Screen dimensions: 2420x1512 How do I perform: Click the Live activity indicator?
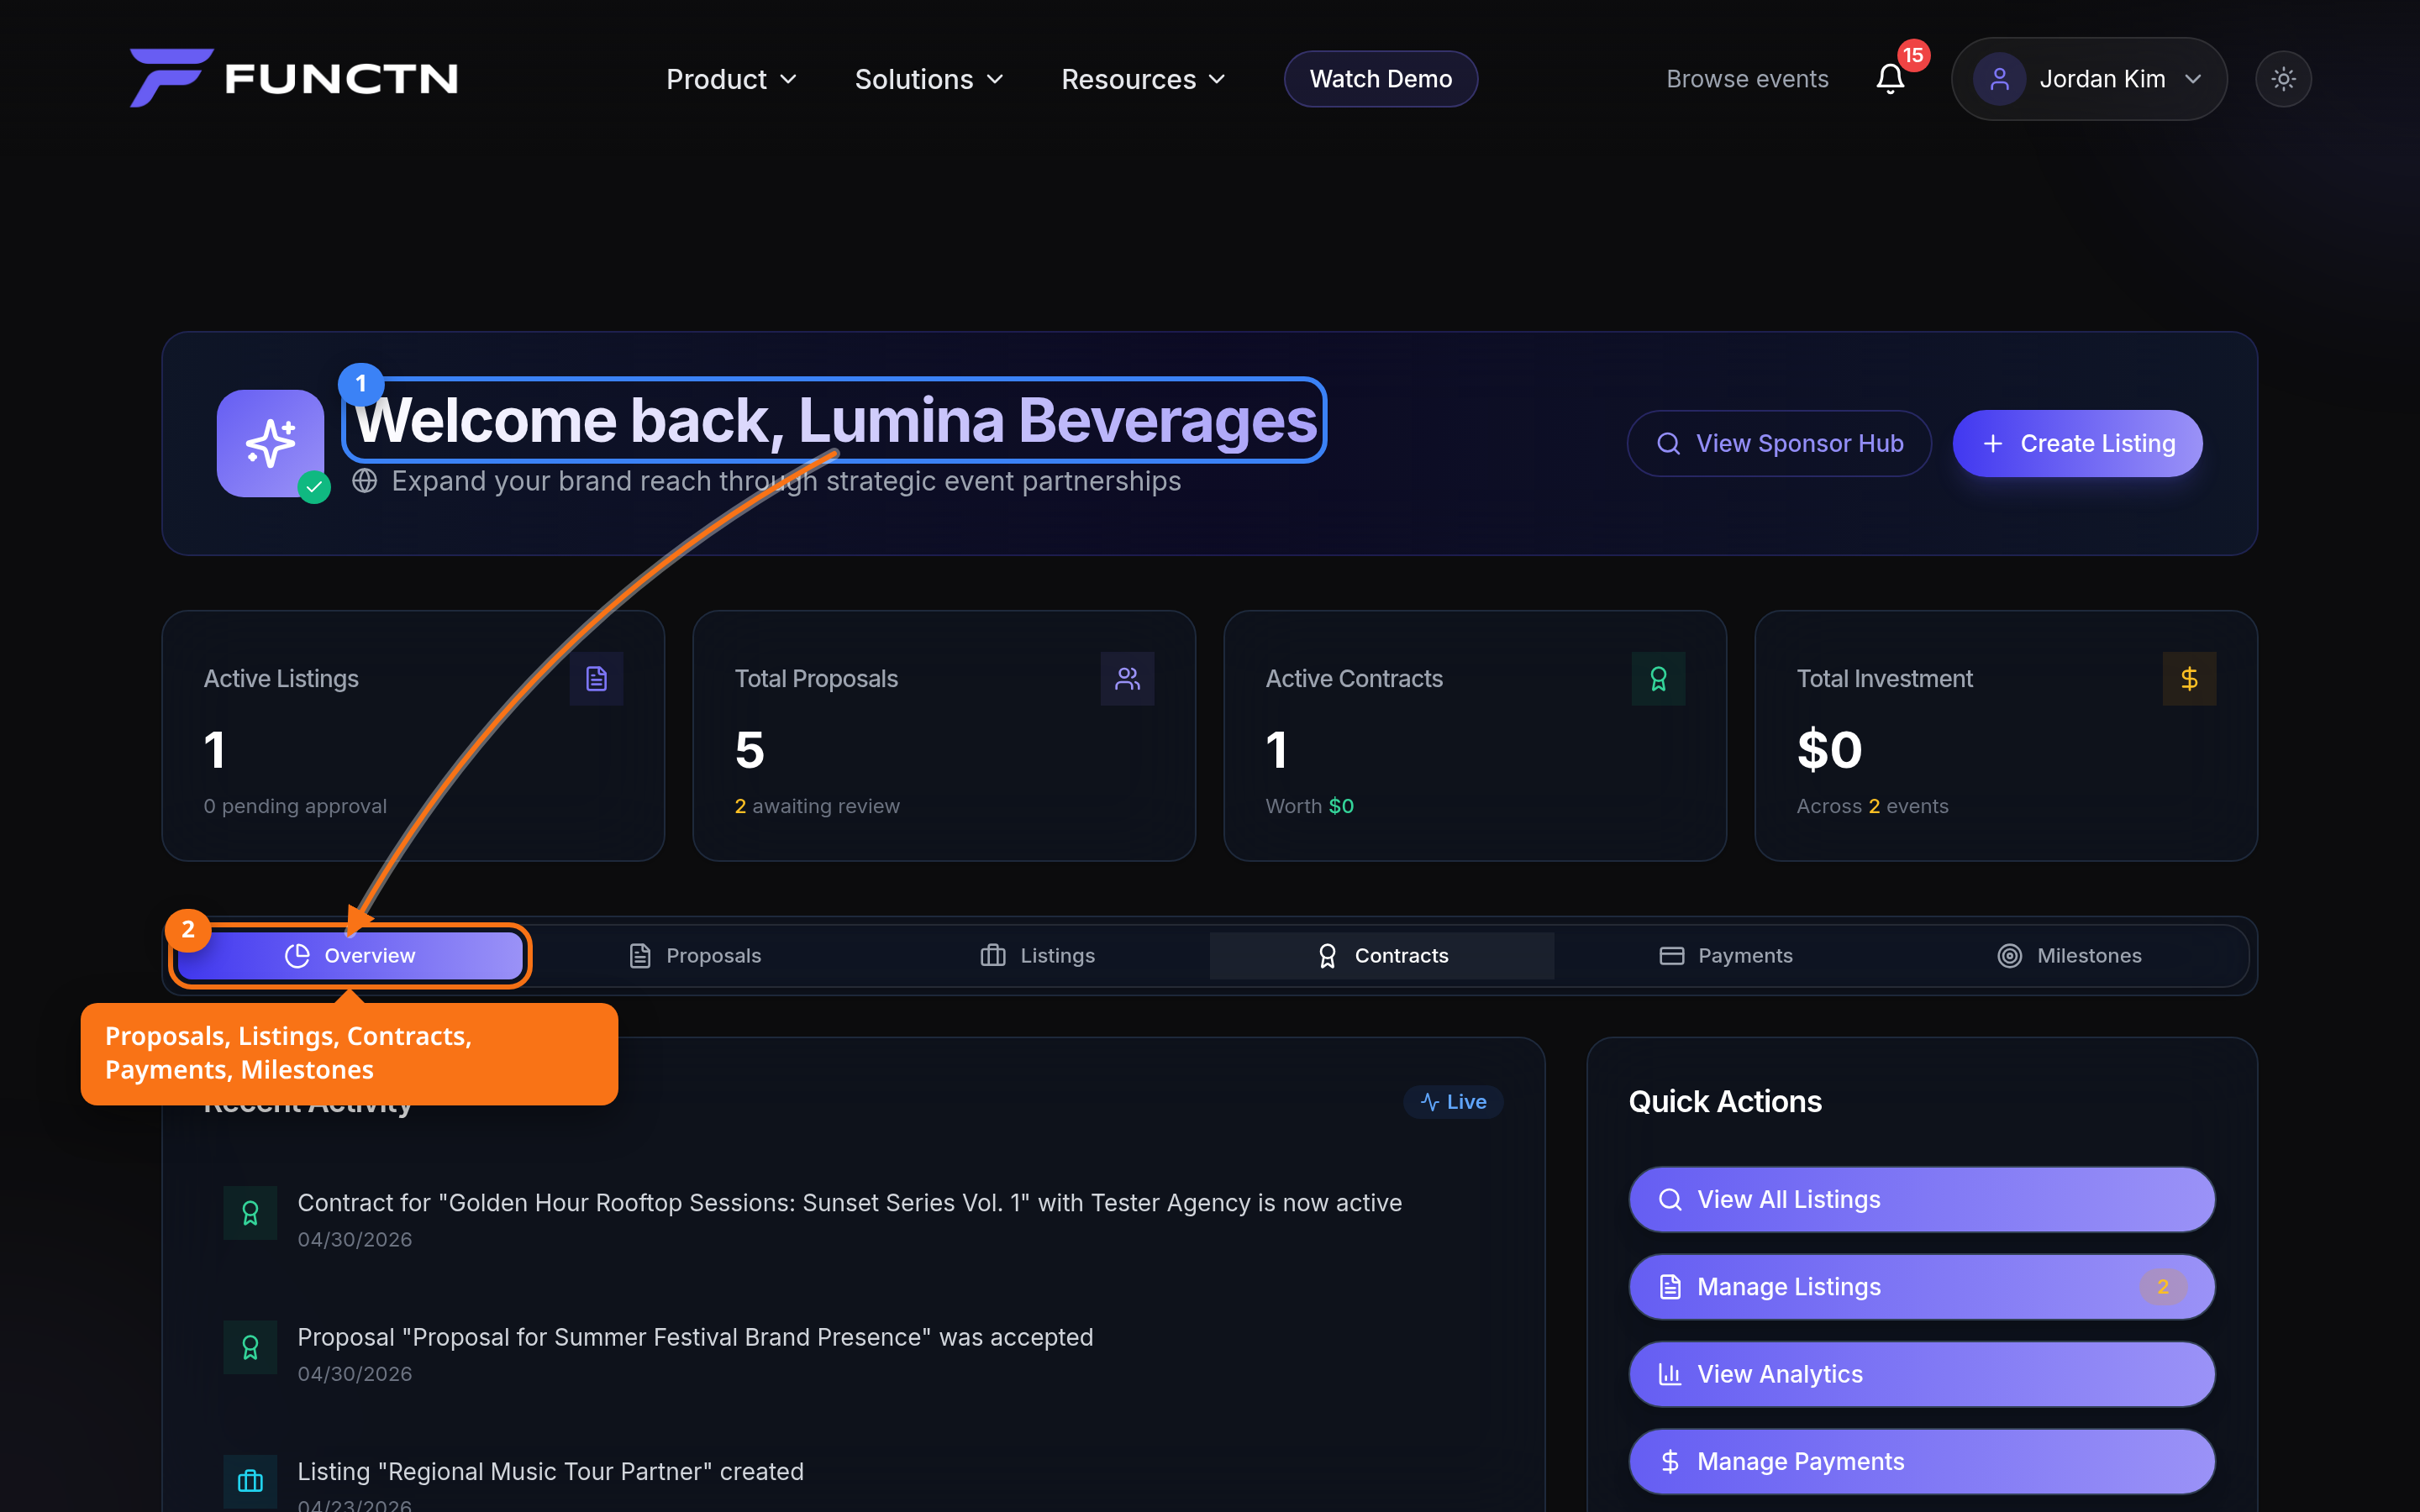click(x=1454, y=1102)
